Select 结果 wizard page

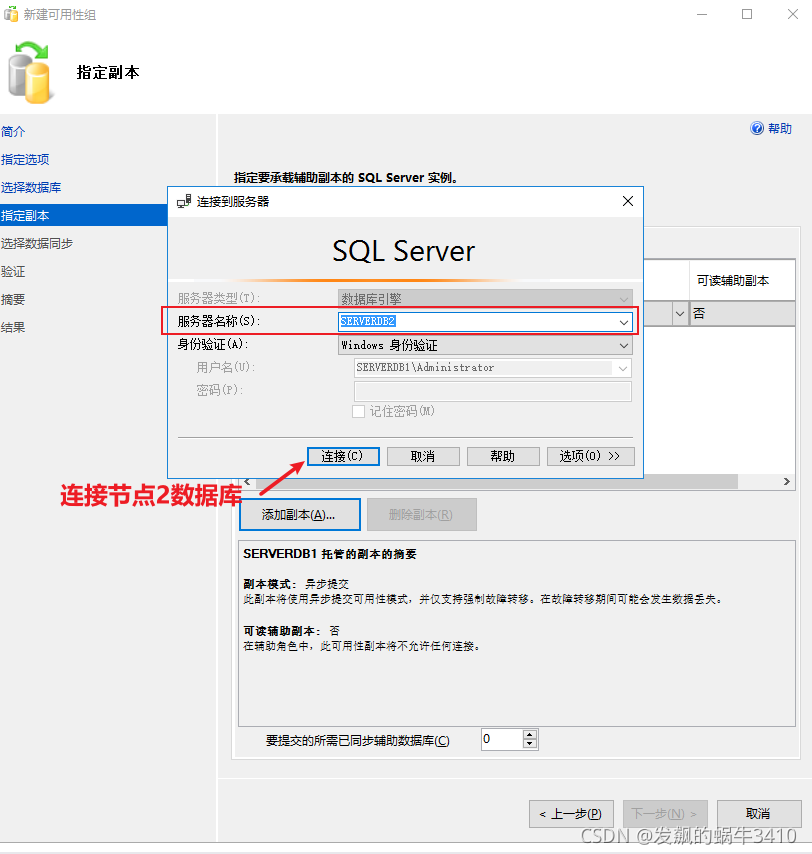click(x=13, y=327)
